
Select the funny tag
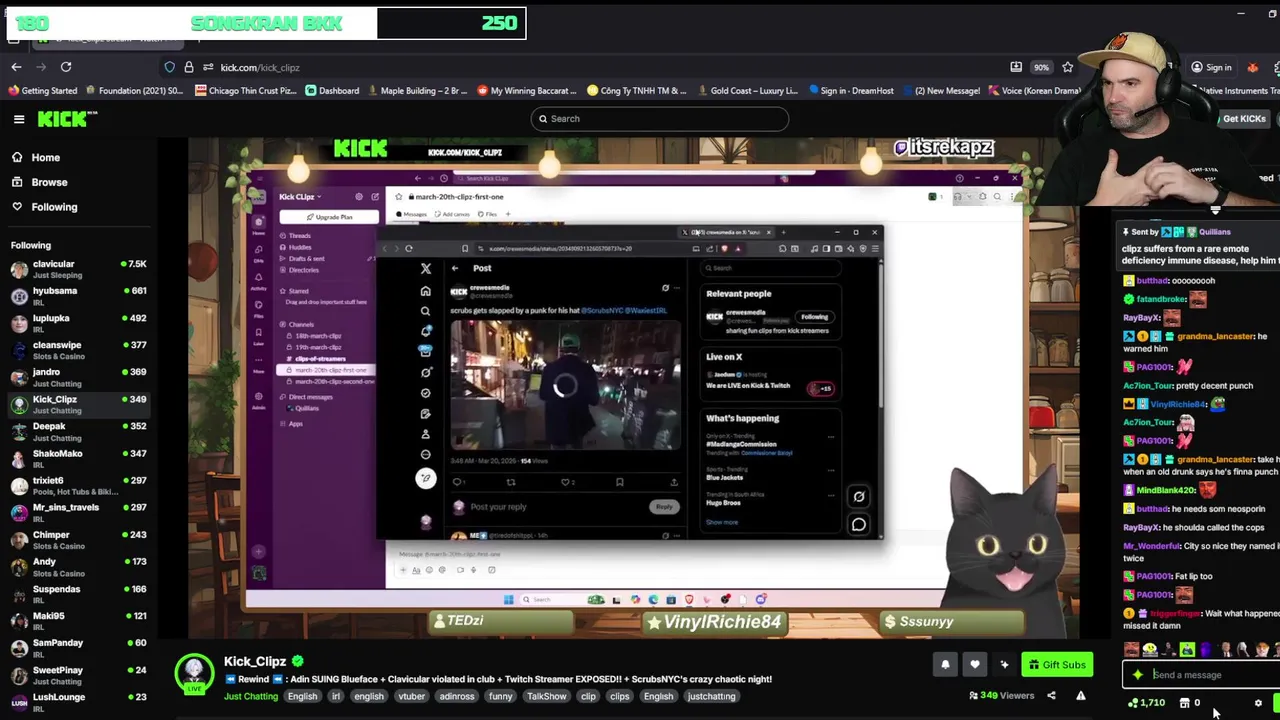501,696
